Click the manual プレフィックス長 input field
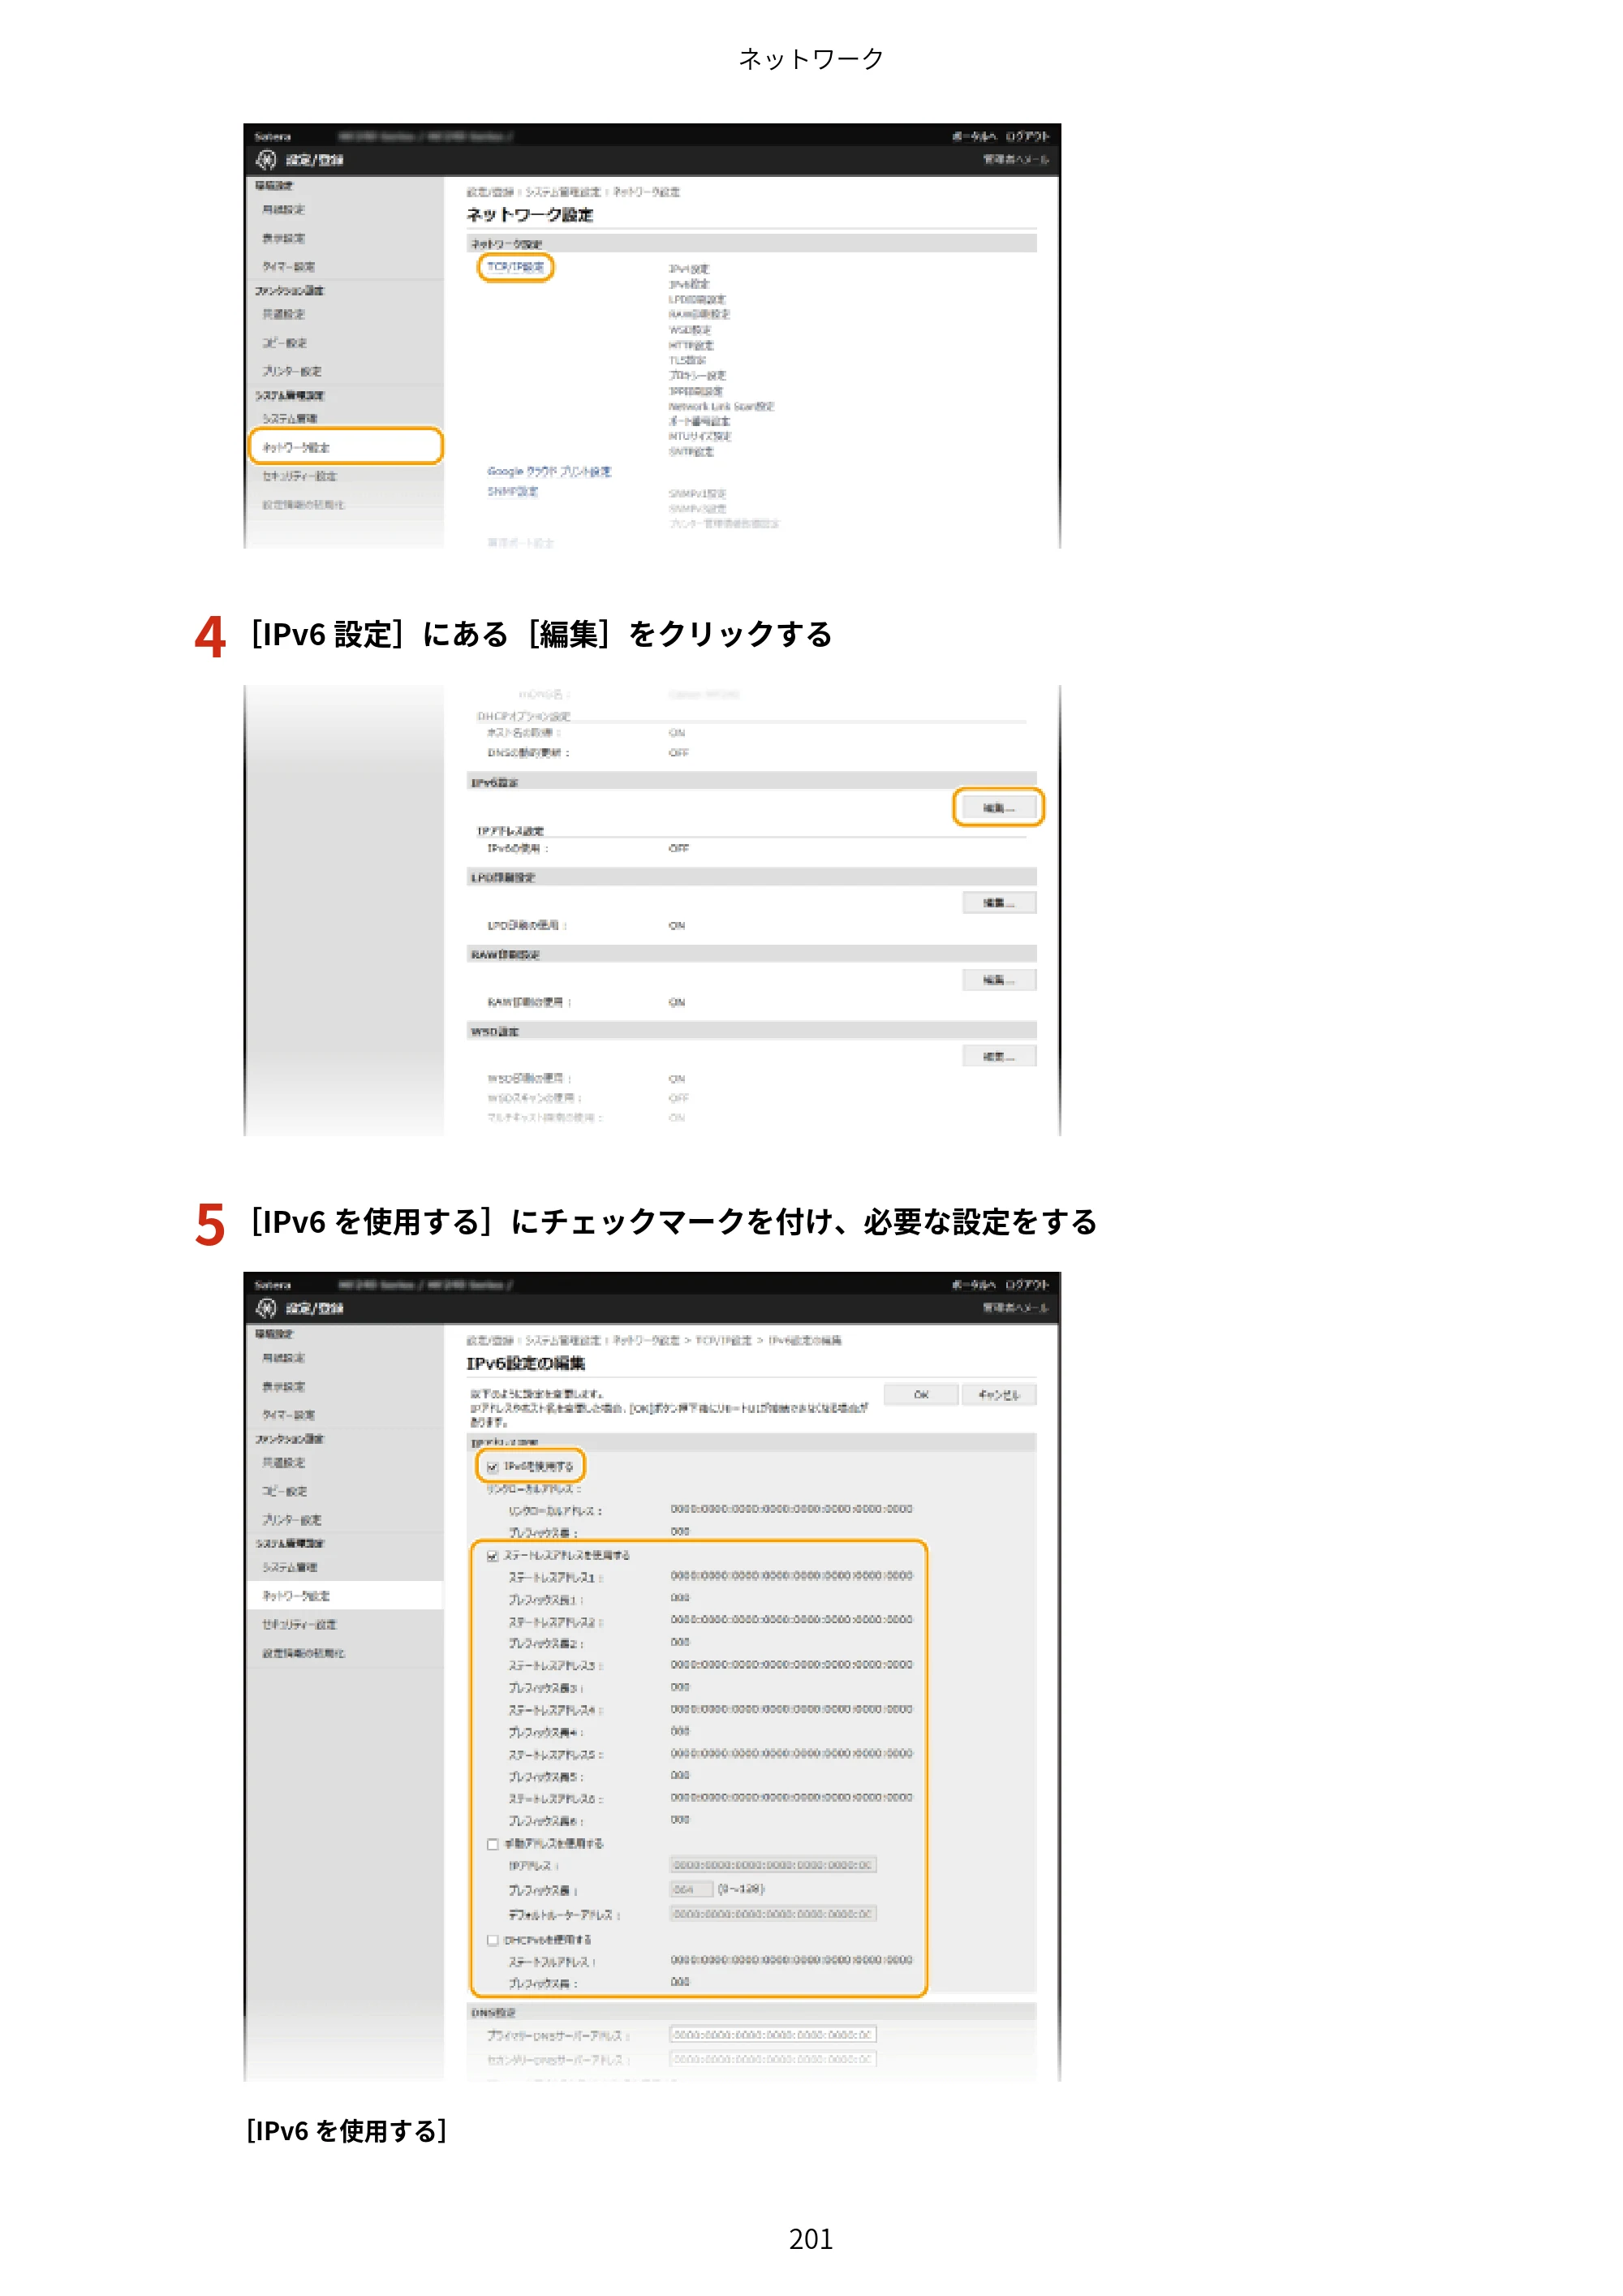 click(x=691, y=1889)
